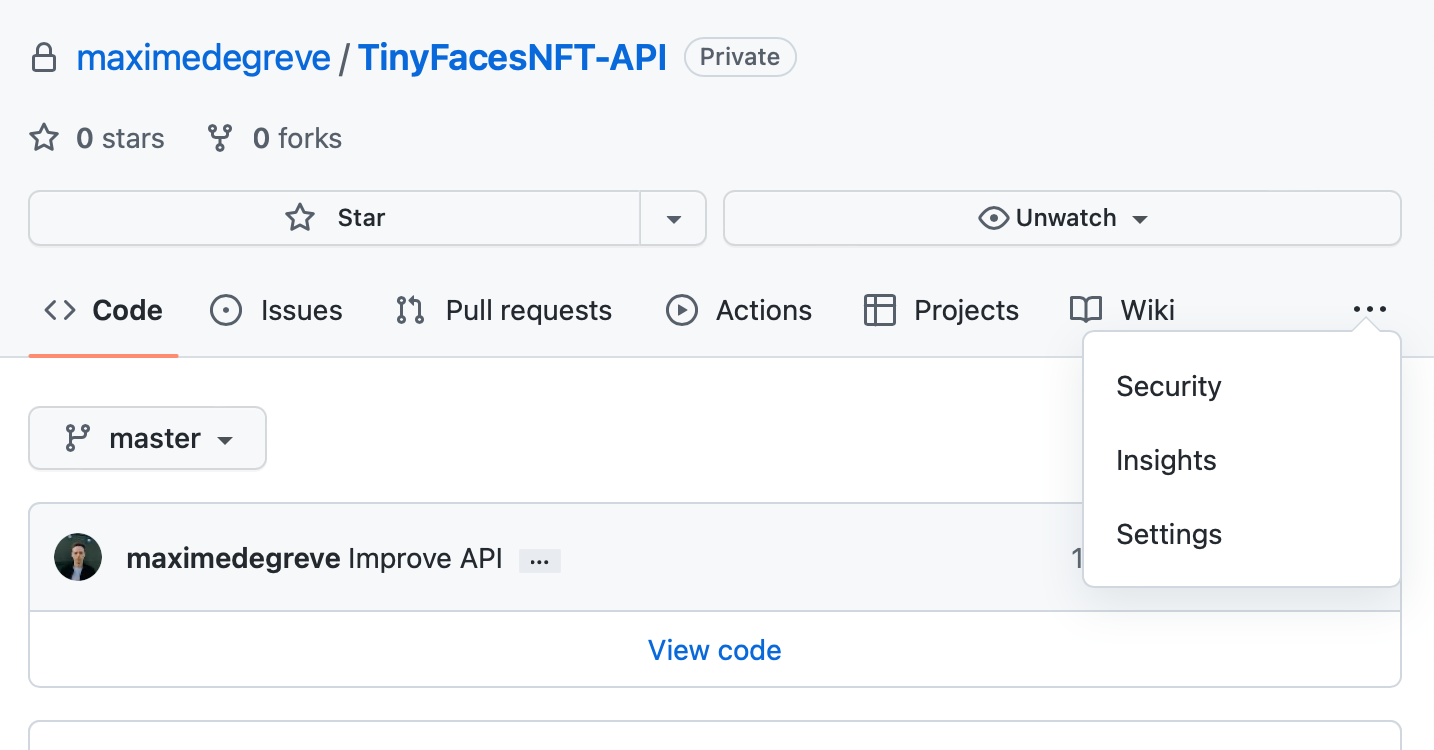Click the private repository lock icon

click(44, 58)
